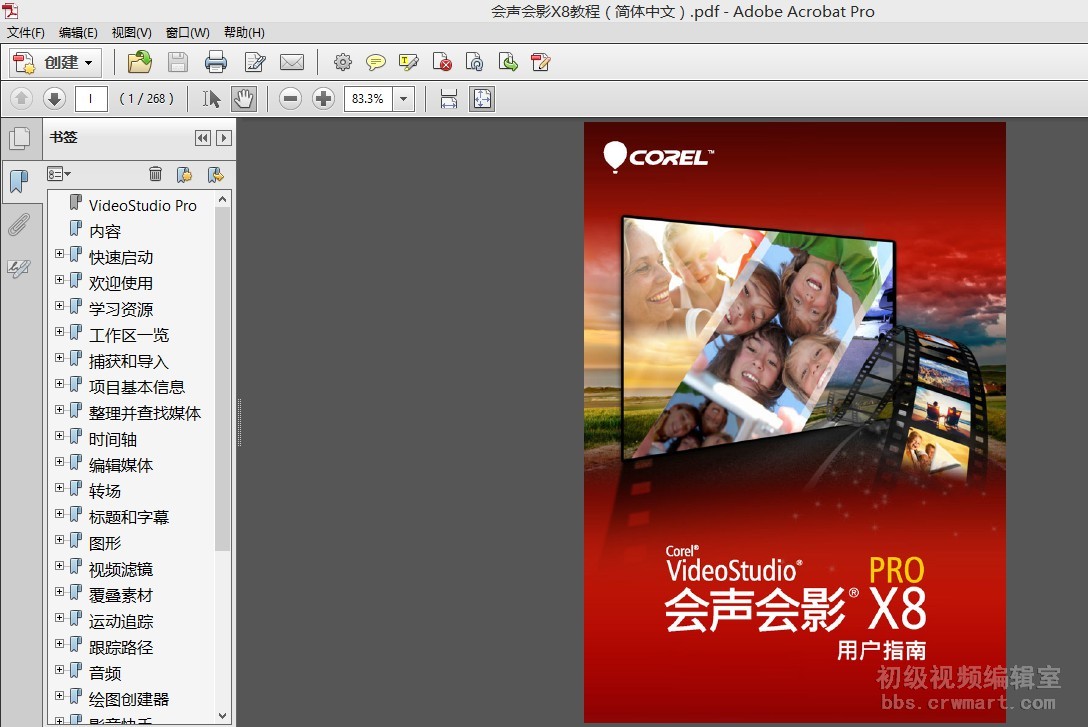The width and height of the screenshot is (1088, 727).
Task: Open the 创建 dropdown button
Action: (x=56, y=62)
